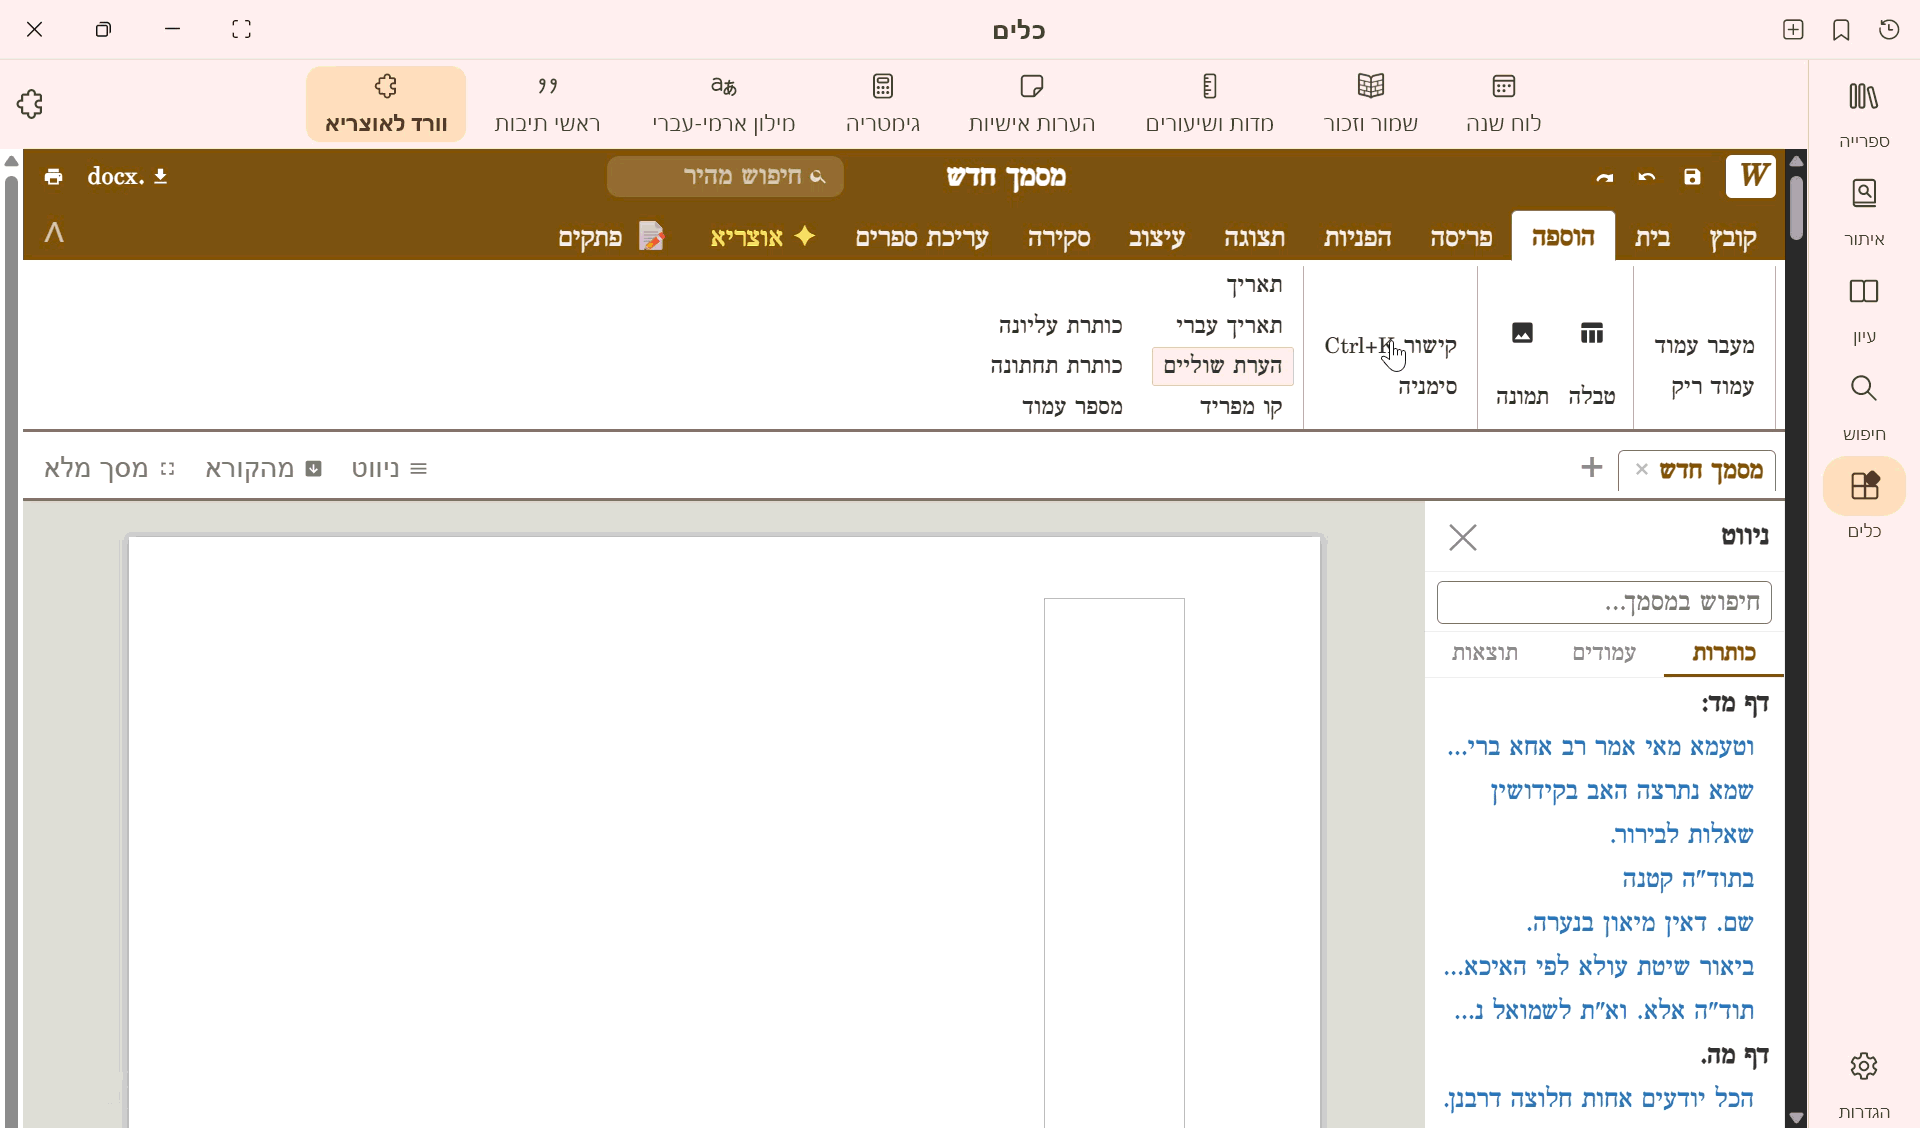Open the איתור locate sidebar icon
The height and width of the screenshot is (1128, 1920).
(1864, 211)
